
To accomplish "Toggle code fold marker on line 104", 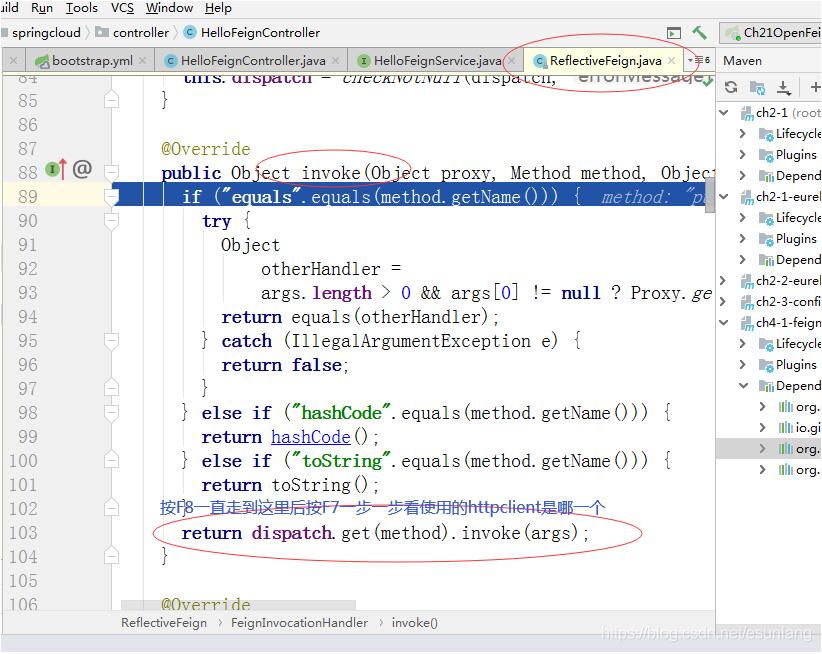I will click(x=112, y=555).
